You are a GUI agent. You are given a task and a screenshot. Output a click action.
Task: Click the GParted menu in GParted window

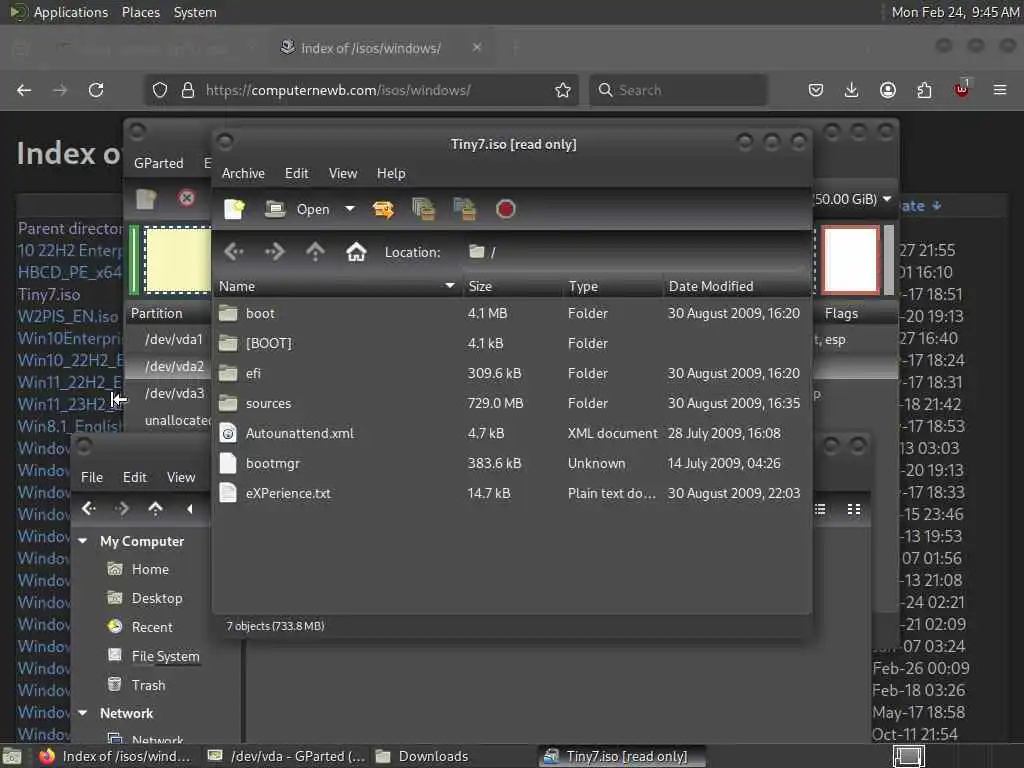[x=159, y=163]
